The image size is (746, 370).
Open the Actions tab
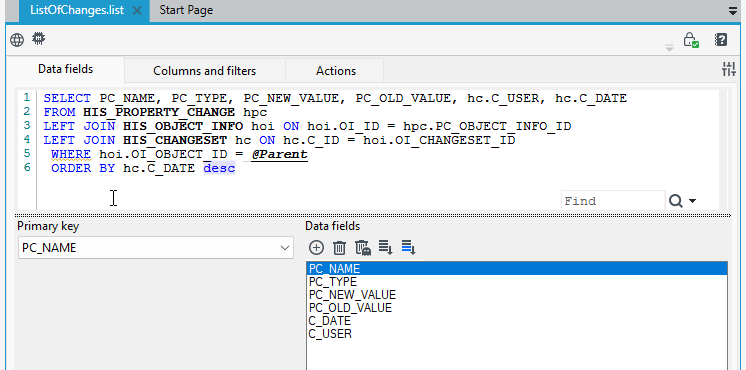[x=336, y=71]
